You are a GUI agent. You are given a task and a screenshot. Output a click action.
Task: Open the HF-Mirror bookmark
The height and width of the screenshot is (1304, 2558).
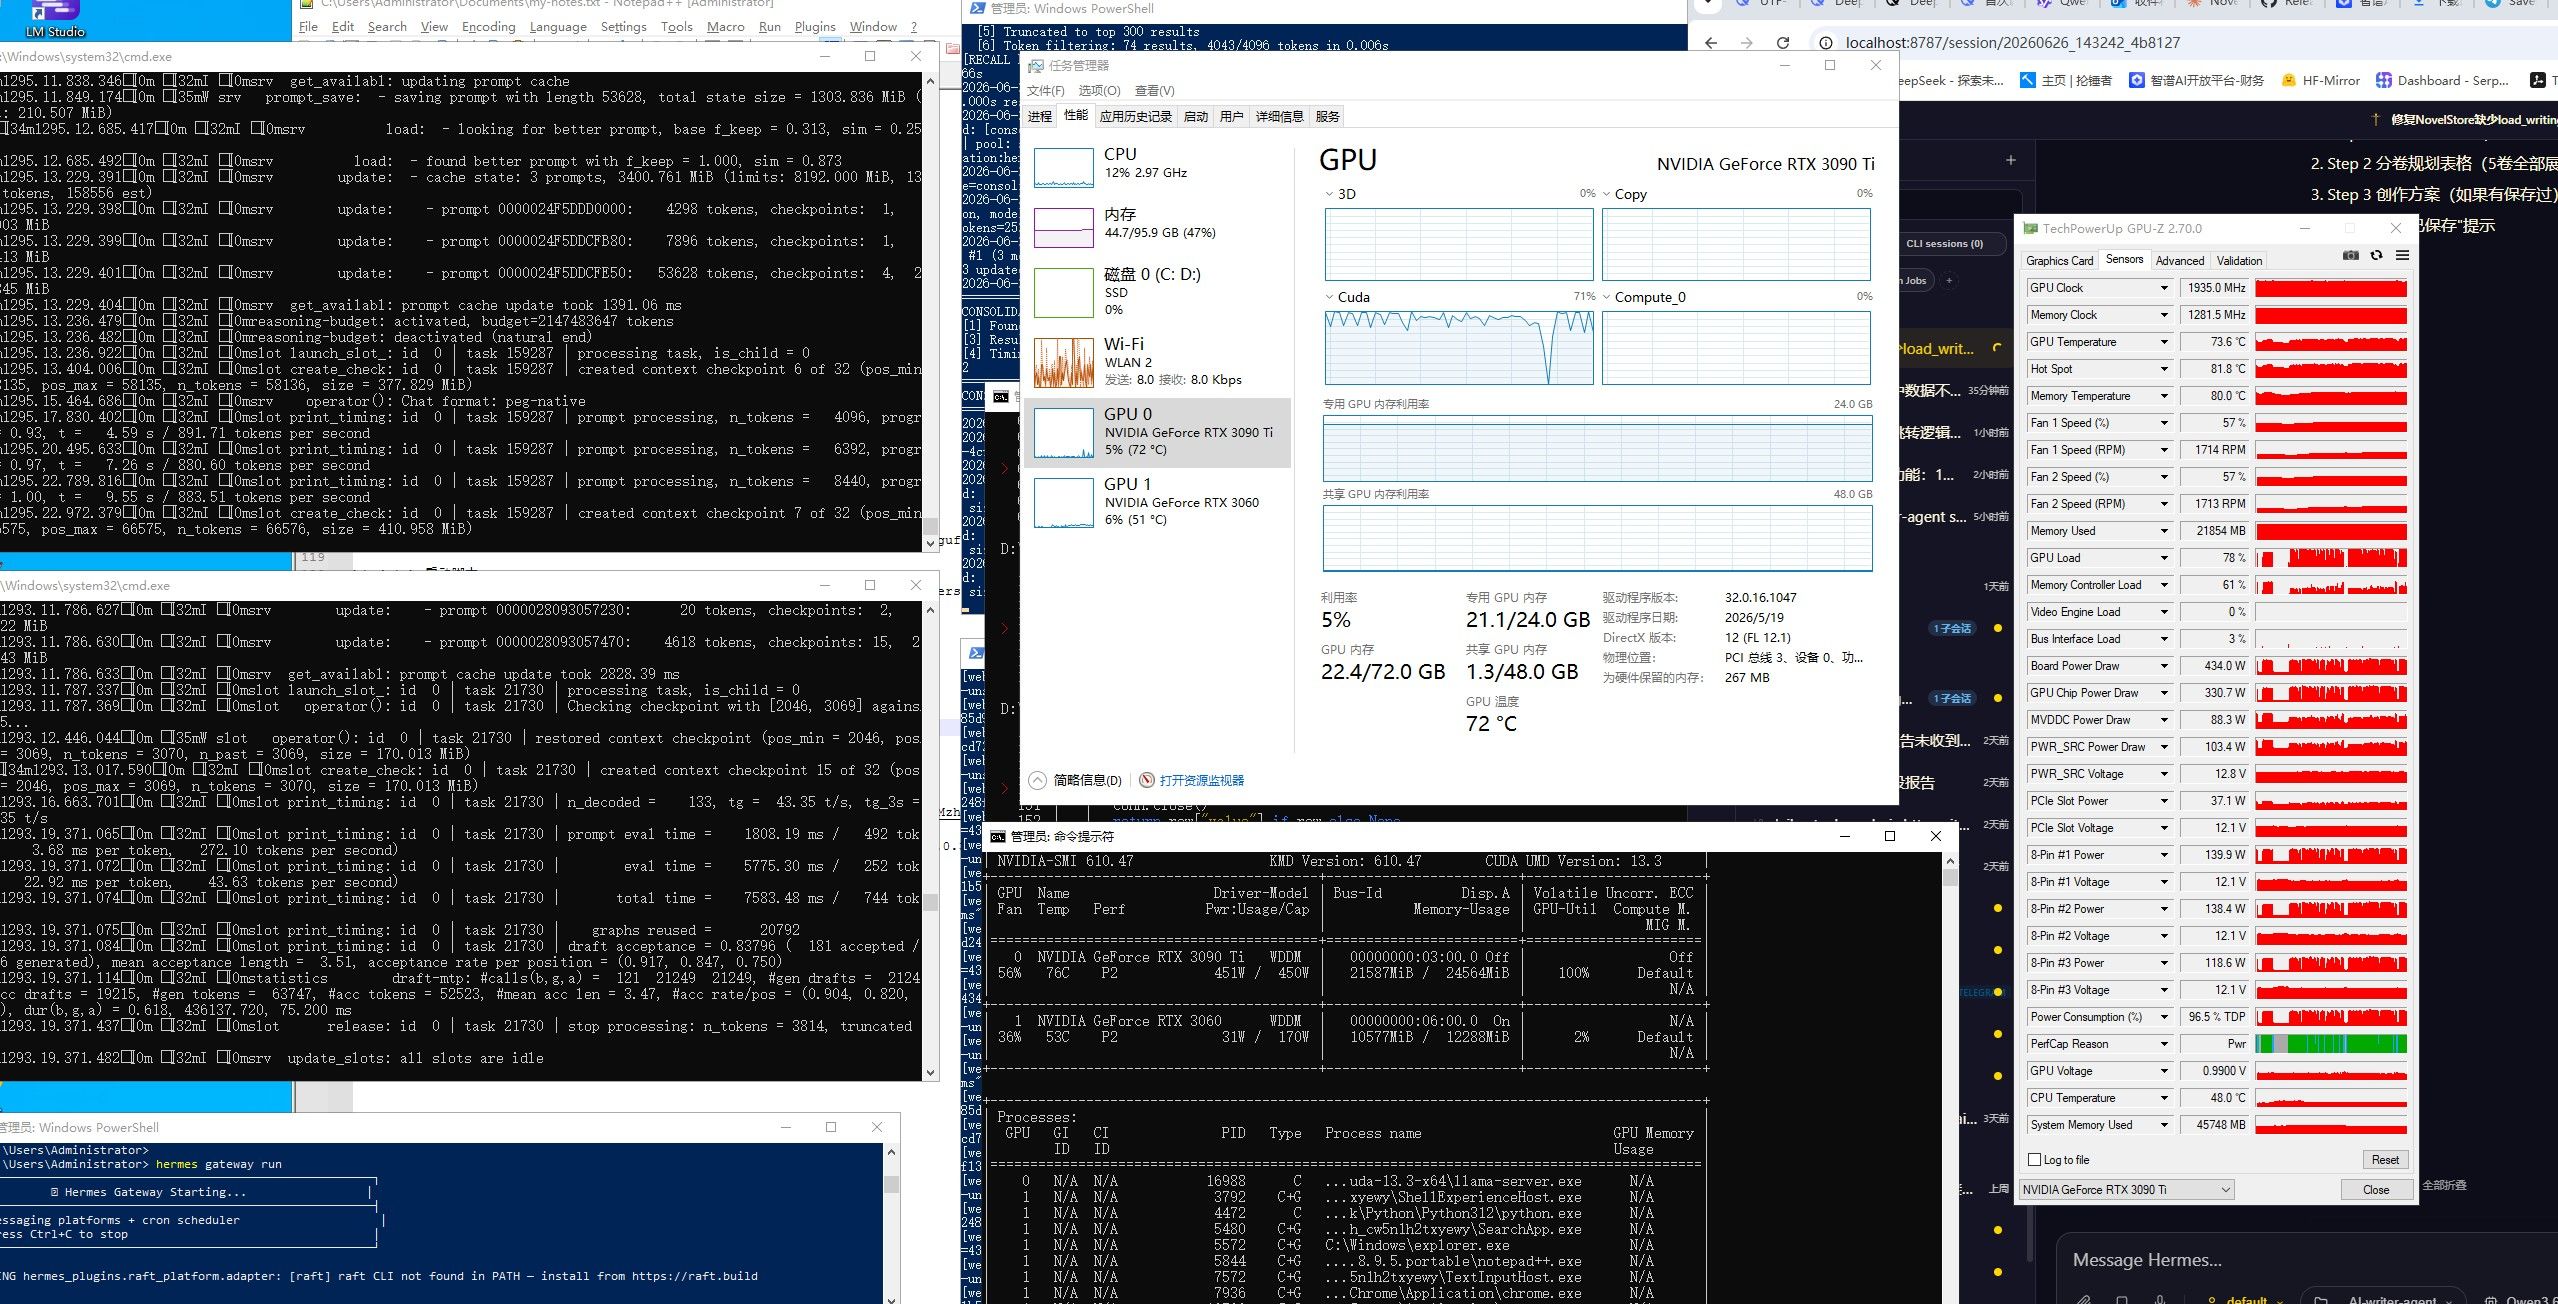pyautogui.click(x=2320, y=81)
